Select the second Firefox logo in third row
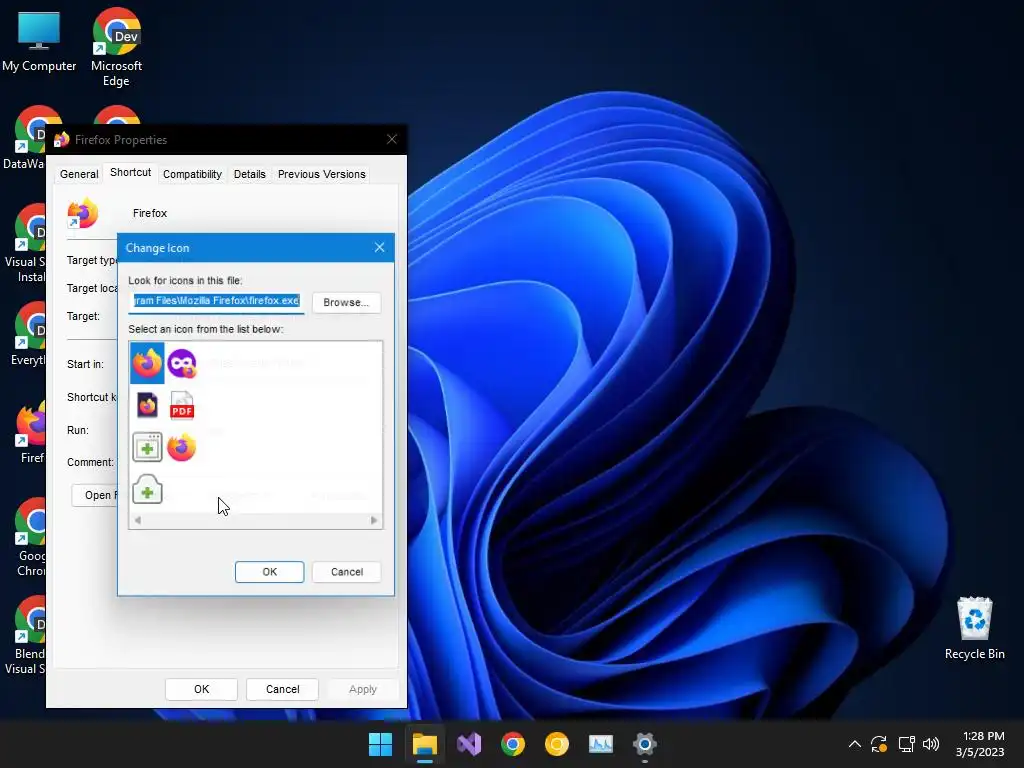The width and height of the screenshot is (1024, 768). [x=182, y=447]
